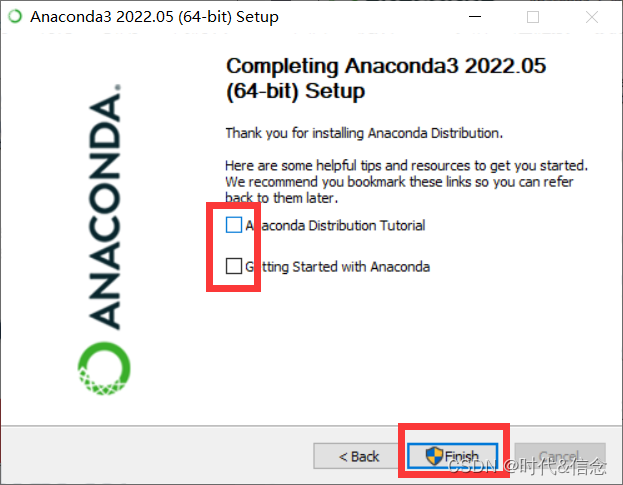Viewport: 623px width, 485px height.
Task: Tick the Getting Started with Anaconda checkbox
Action: pyautogui.click(x=234, y=266)
